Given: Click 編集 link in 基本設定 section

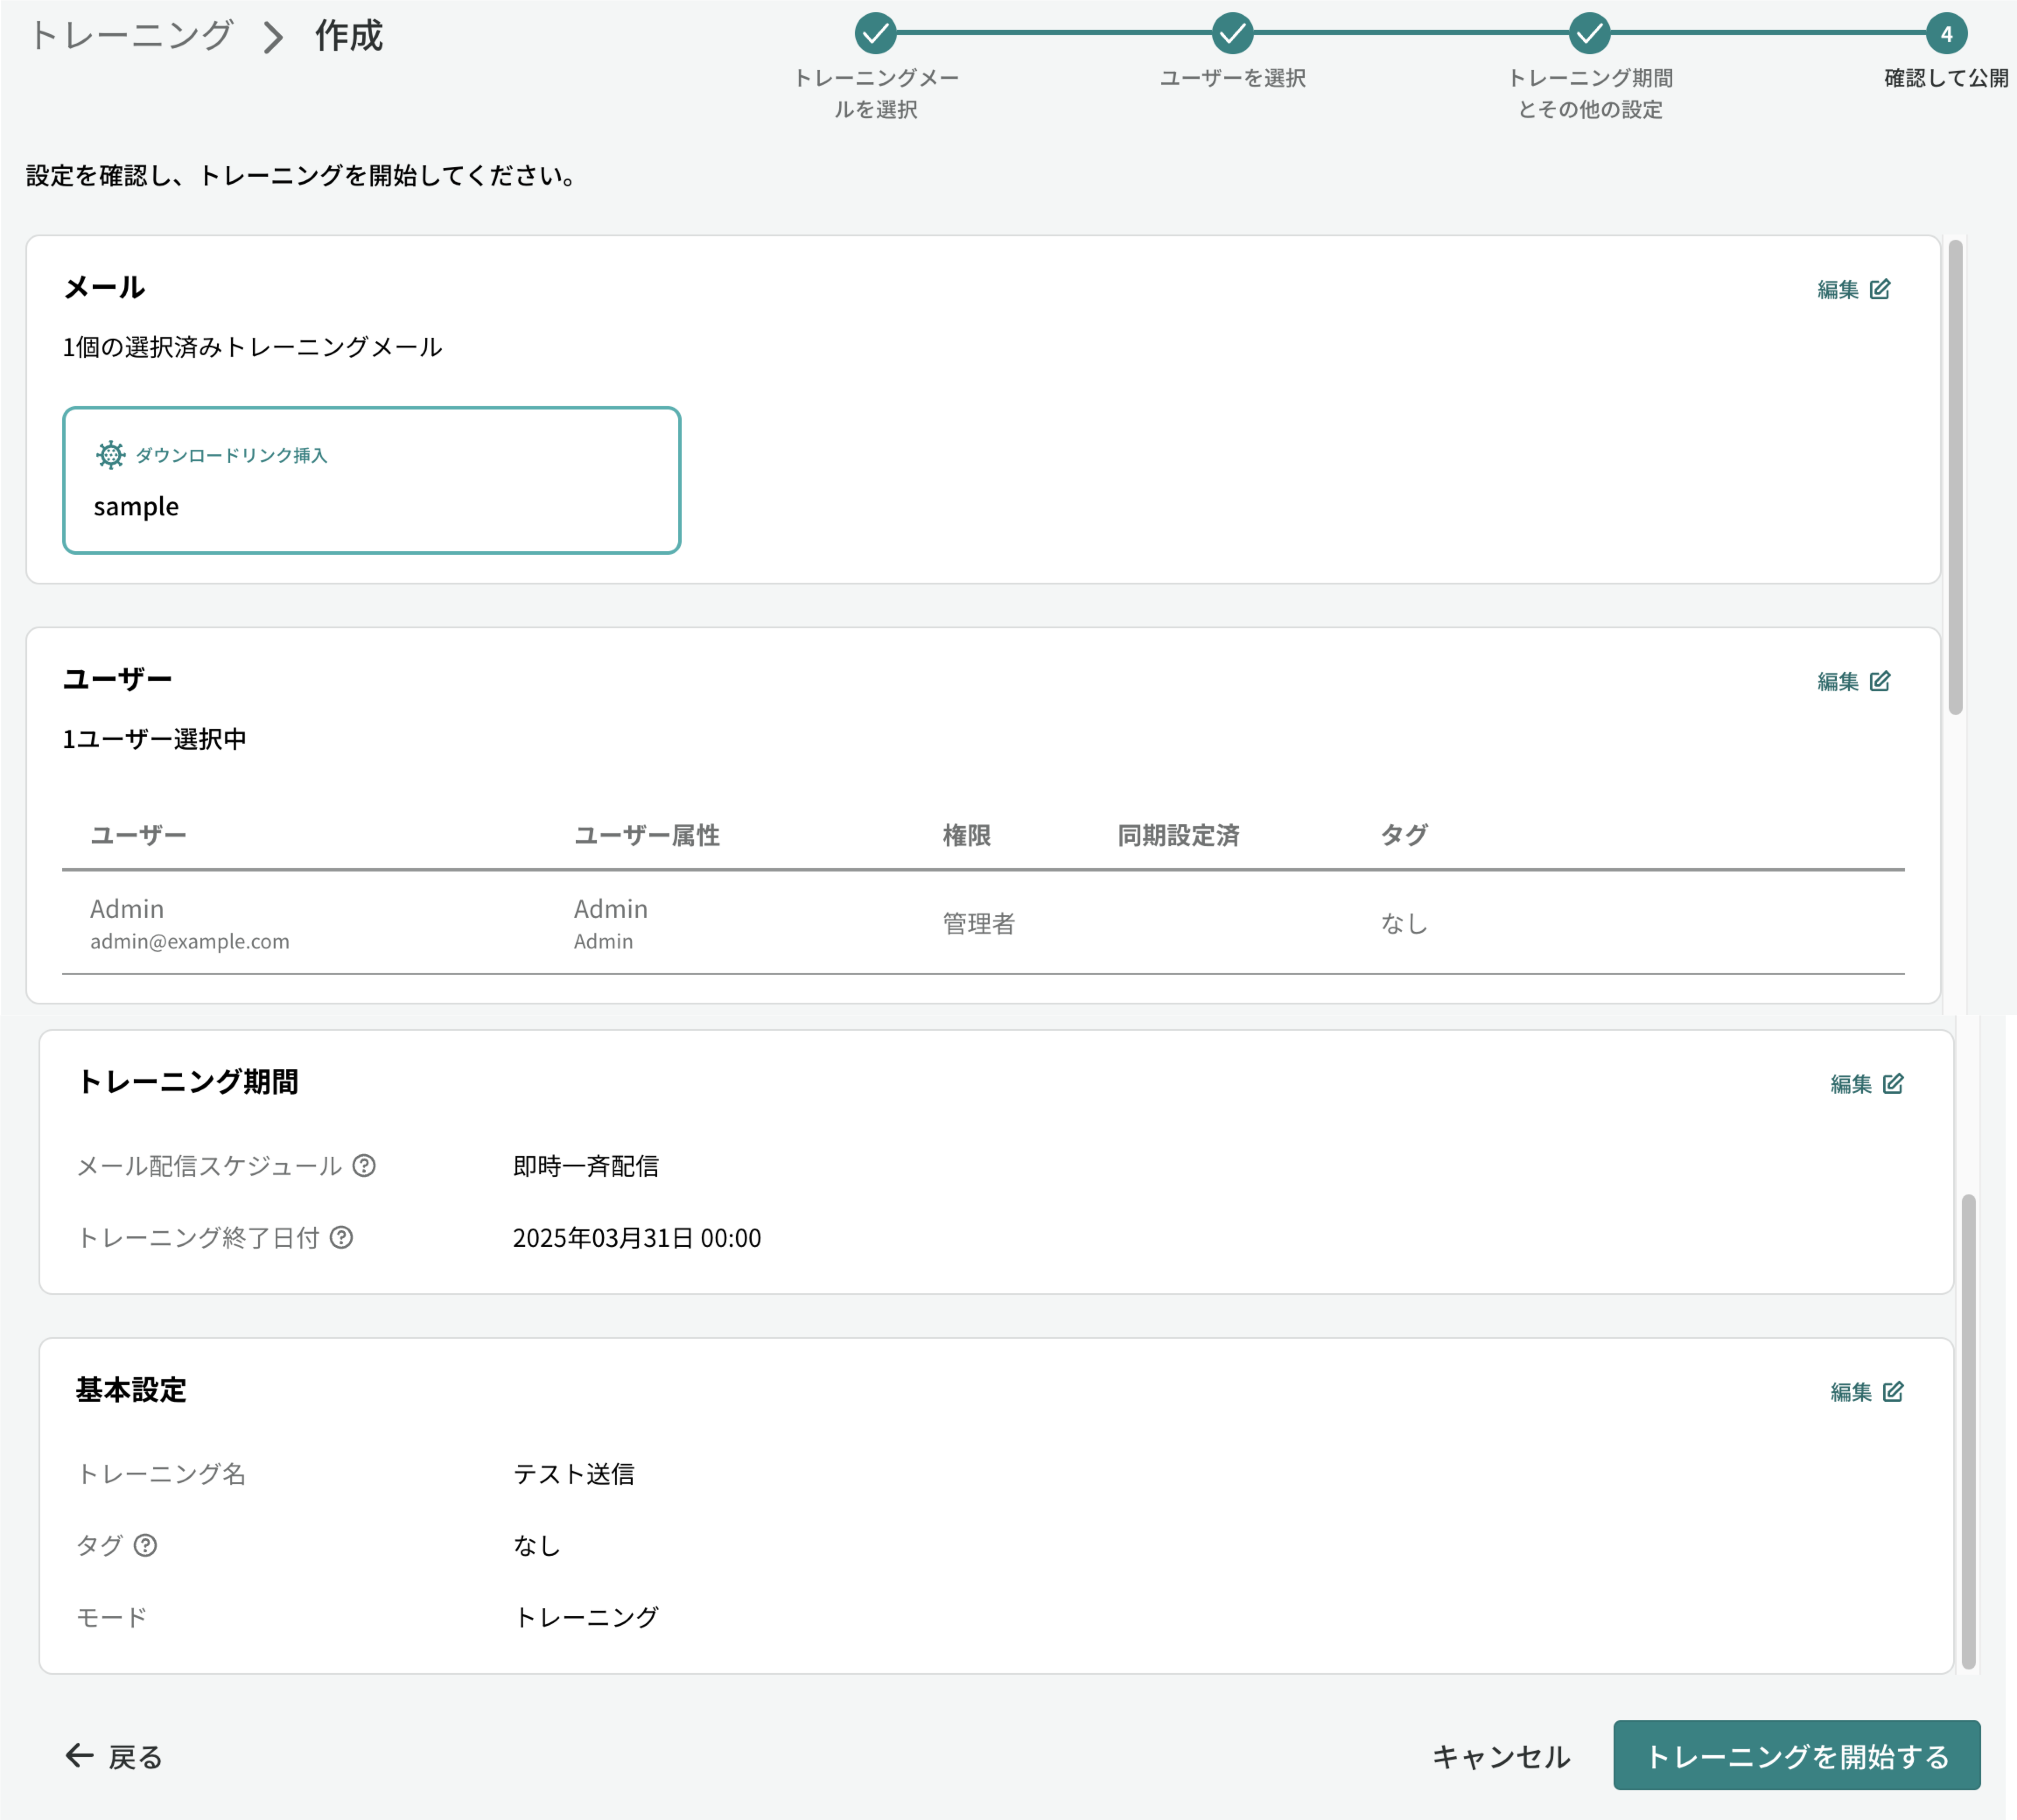Looking at the screenshot, I should pos(1866,1392).
